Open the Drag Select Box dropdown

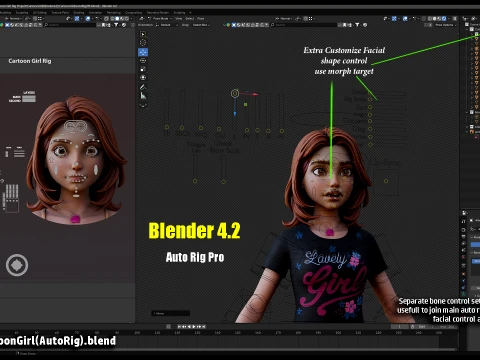coord(201,25)
